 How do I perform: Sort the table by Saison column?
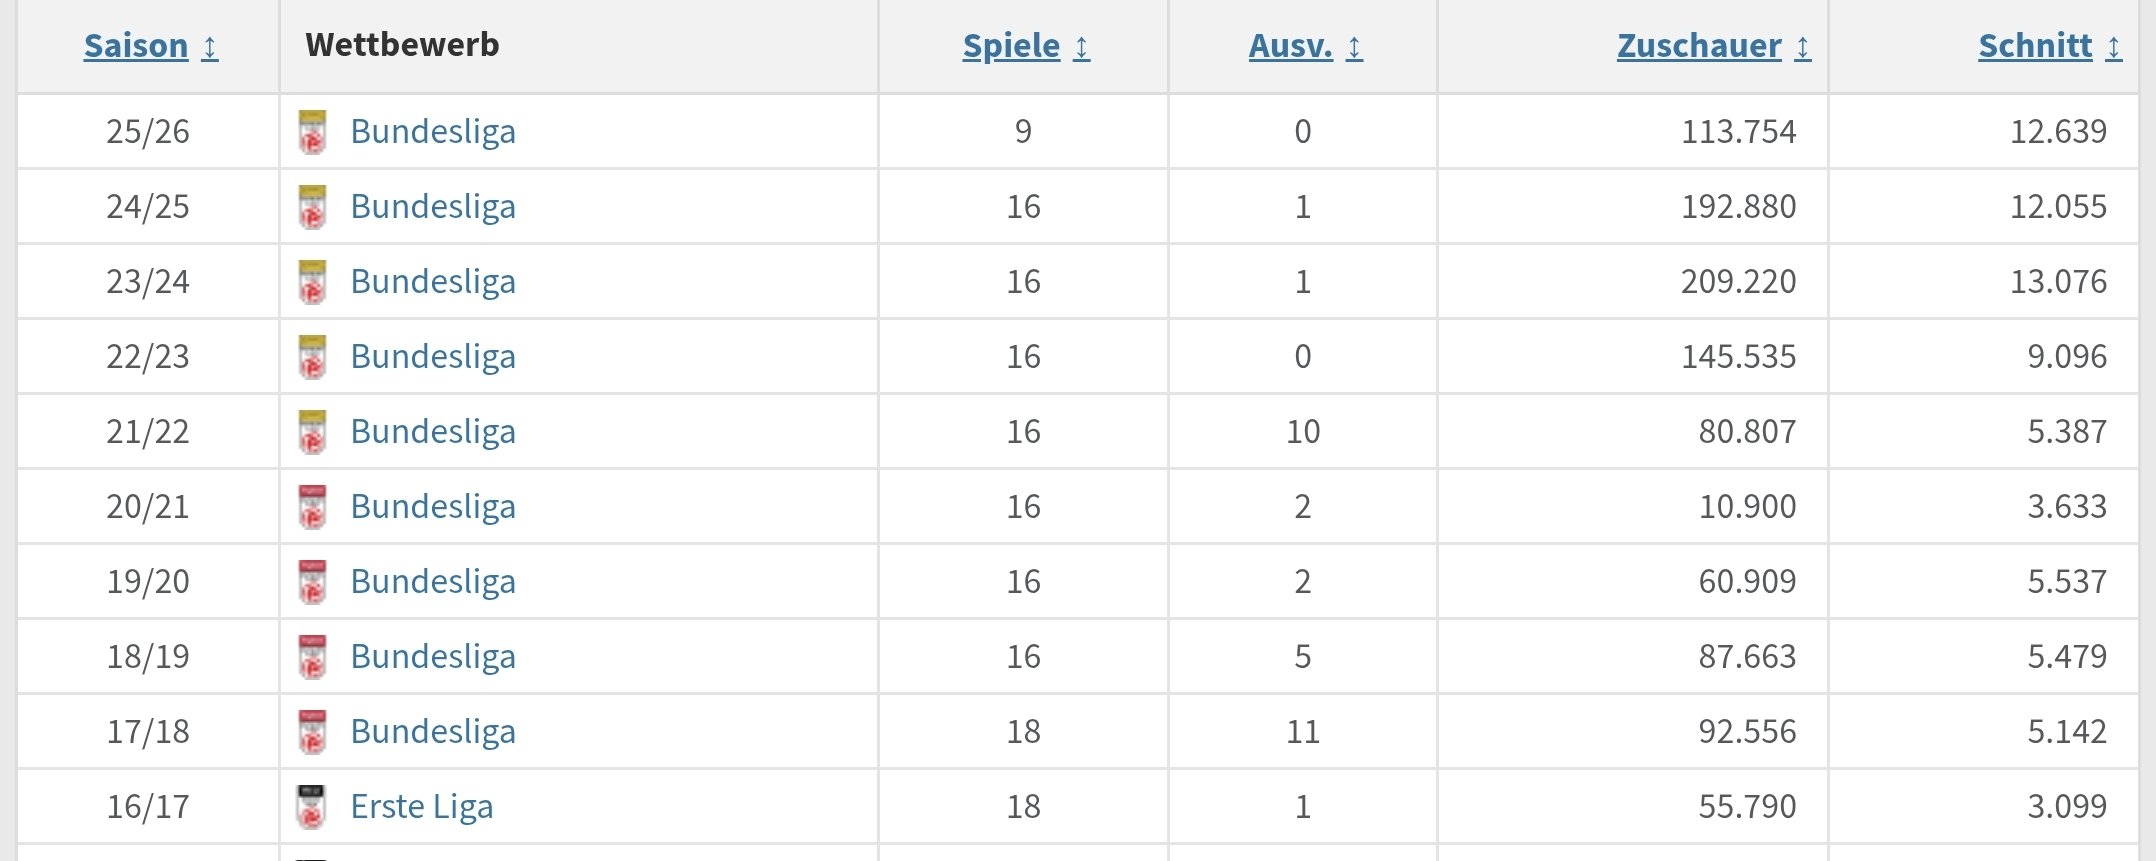click(x=136, y=46)
